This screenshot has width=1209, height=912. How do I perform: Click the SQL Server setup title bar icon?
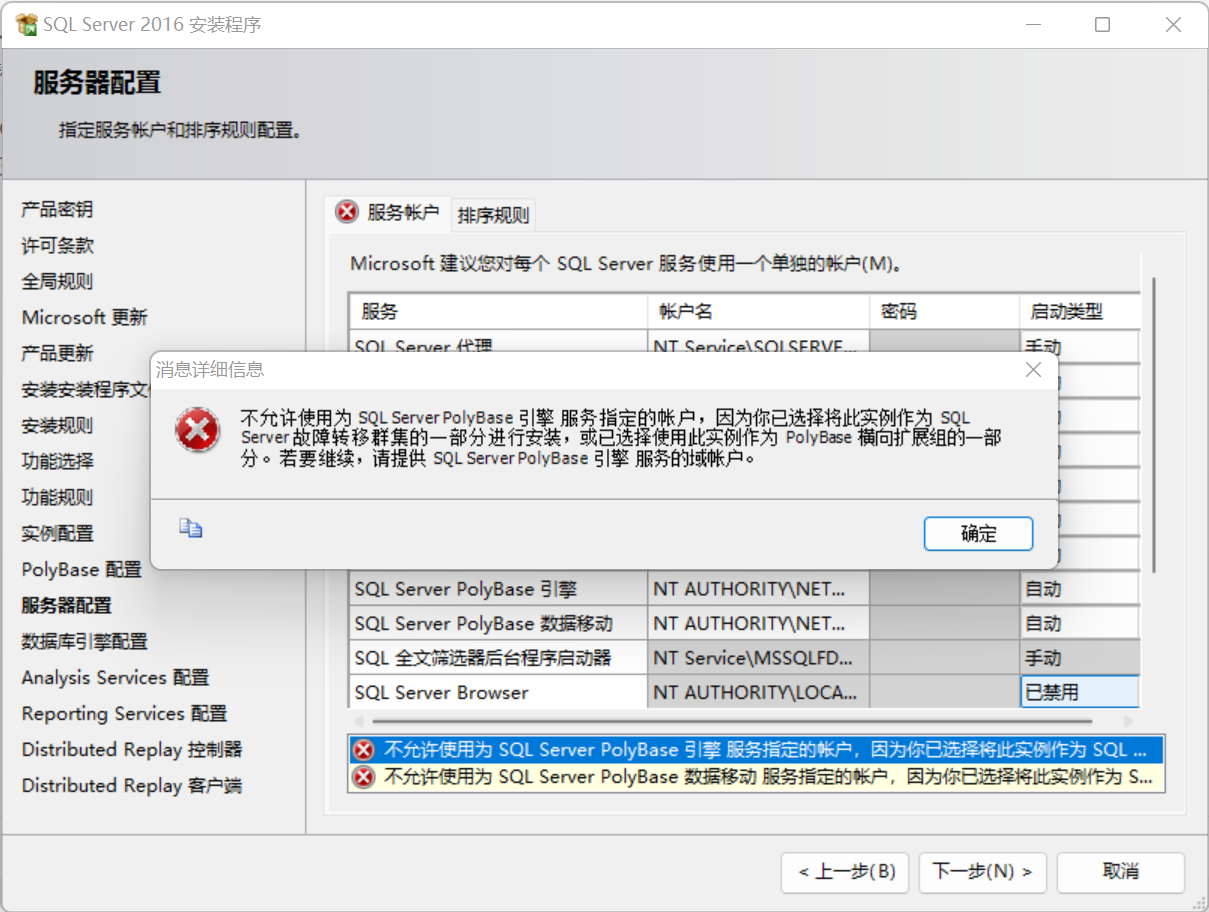click(26, 24)
